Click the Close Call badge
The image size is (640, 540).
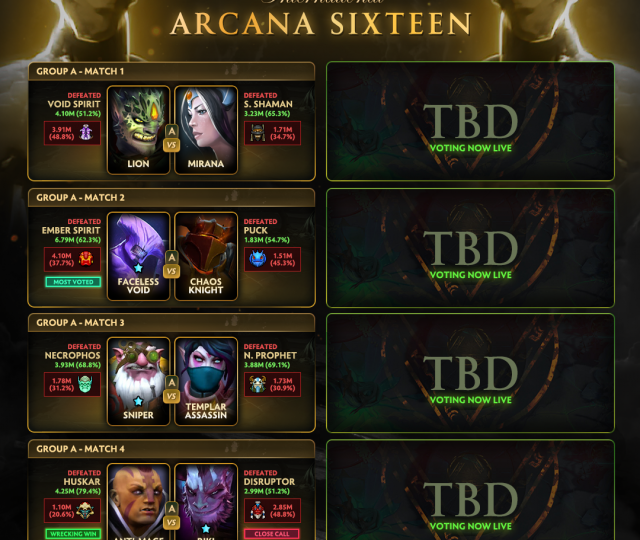pos(271,534)
